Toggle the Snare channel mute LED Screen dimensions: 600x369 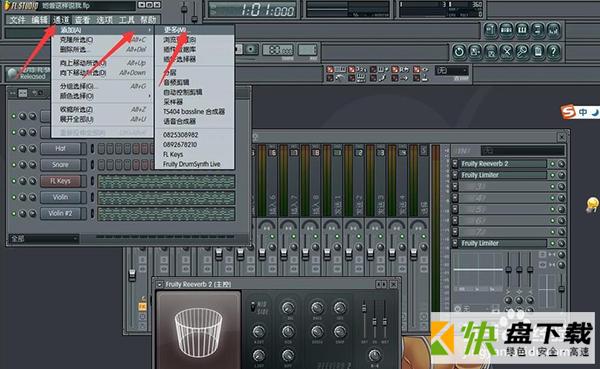click(14, 165)
